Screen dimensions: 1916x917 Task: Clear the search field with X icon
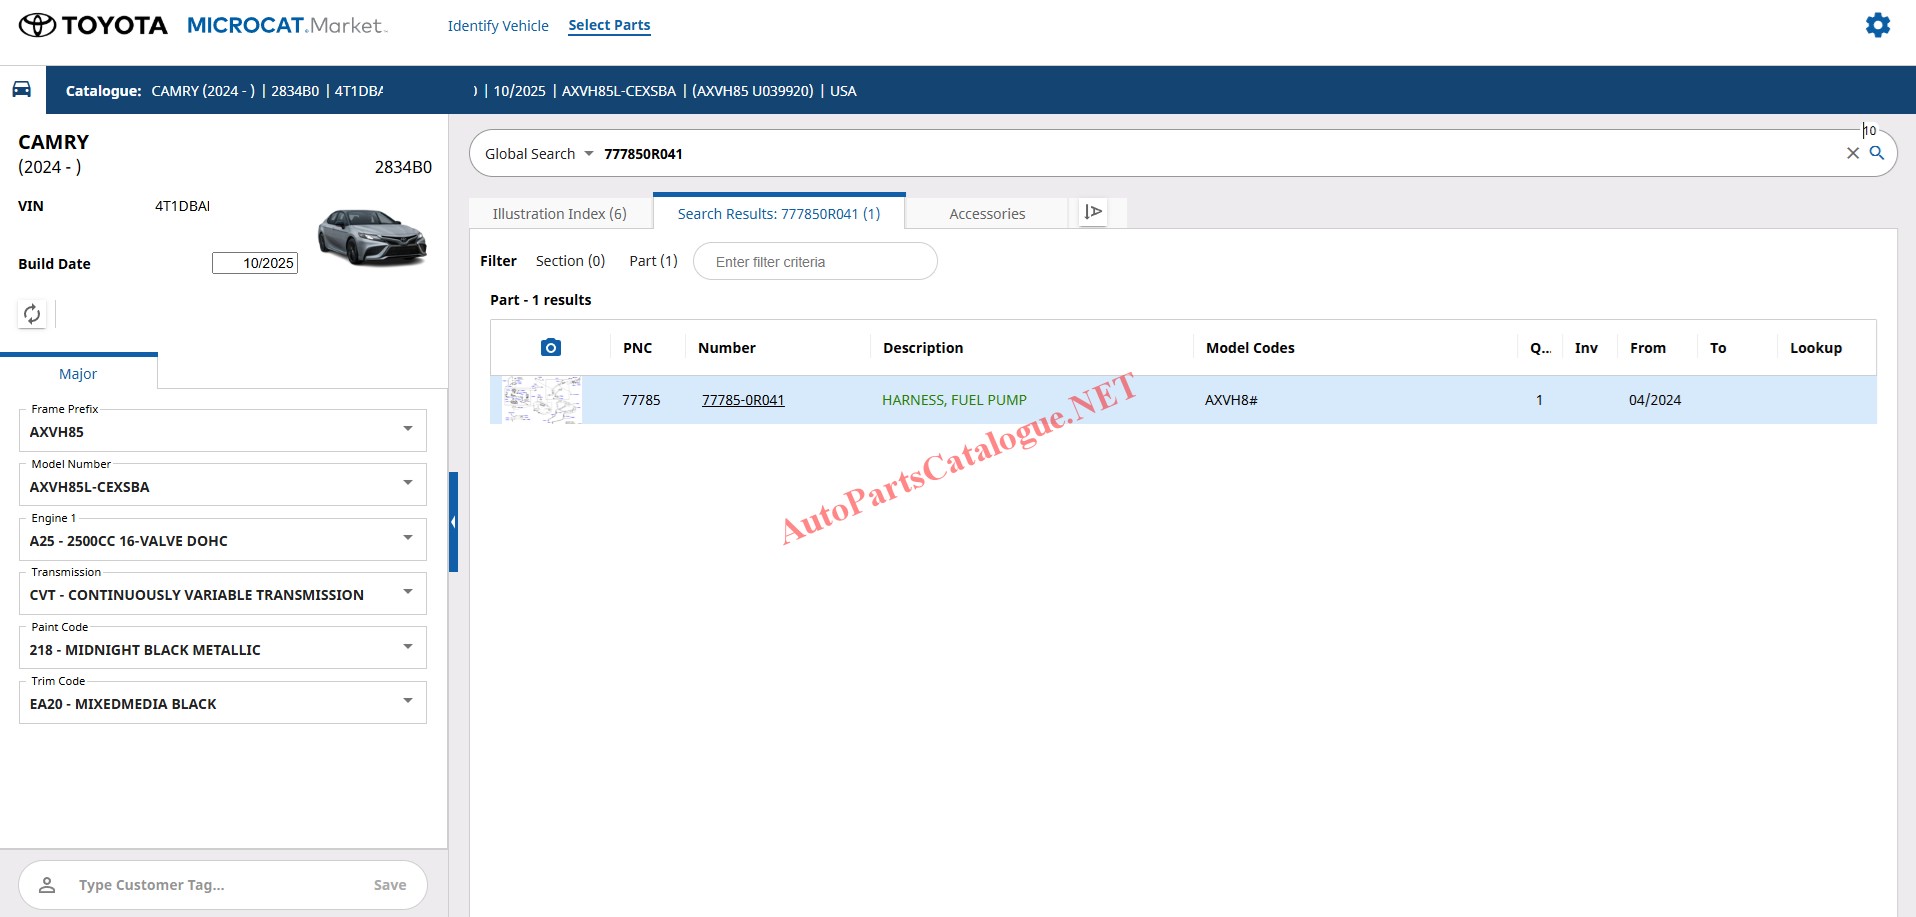(1852, 153)
